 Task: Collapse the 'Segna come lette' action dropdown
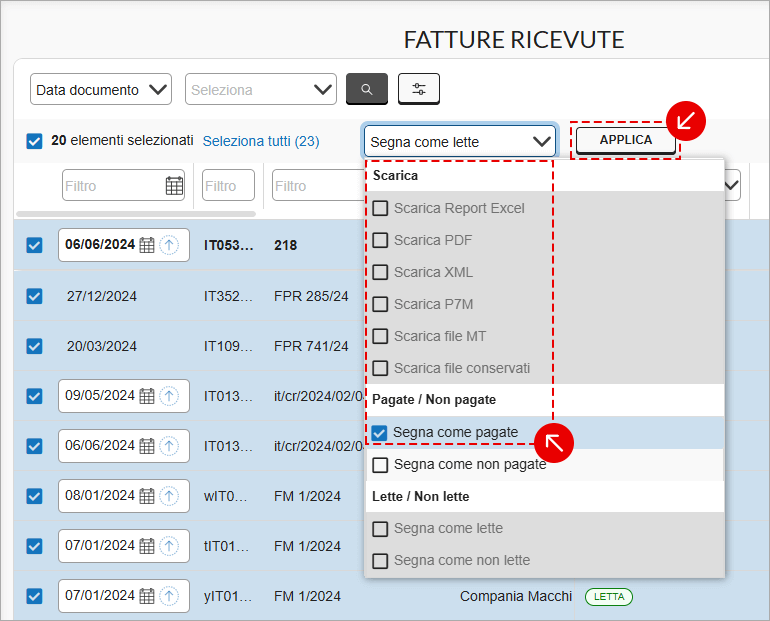[459, 141]
